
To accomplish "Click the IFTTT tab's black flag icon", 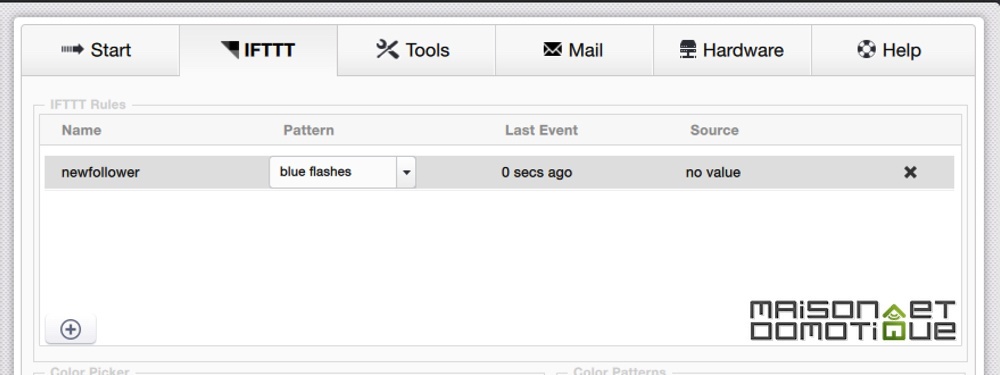I will click(x=230, y=49).
